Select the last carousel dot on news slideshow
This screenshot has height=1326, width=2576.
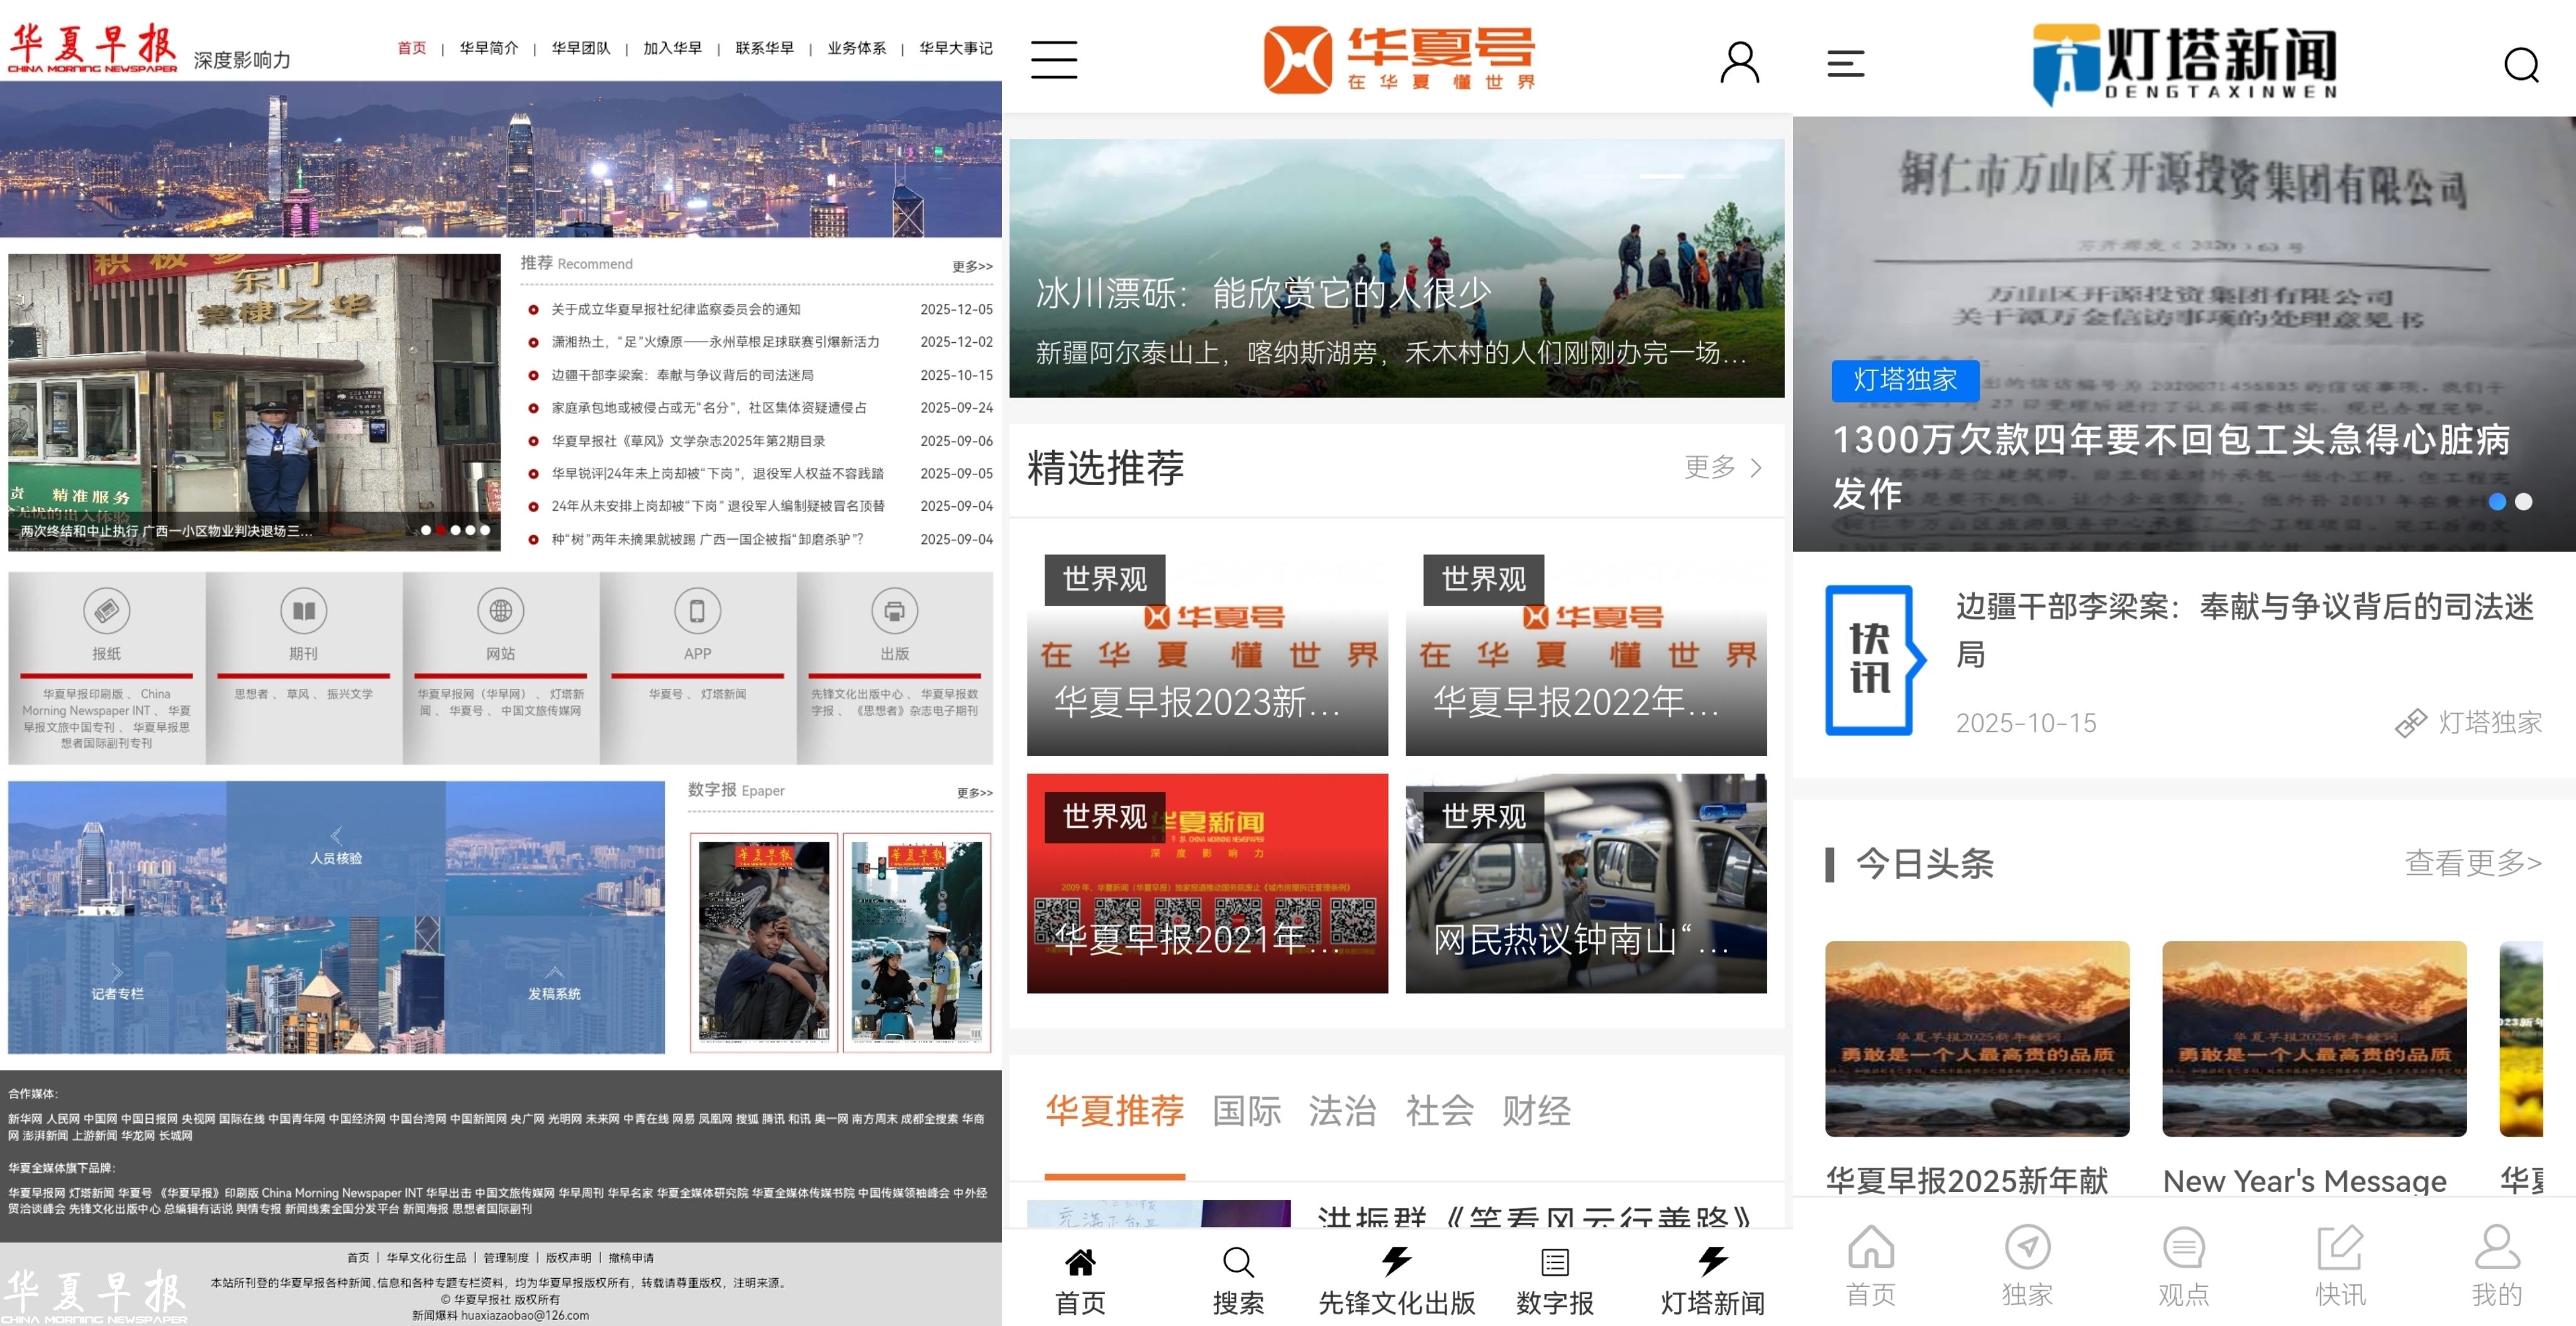485,530
